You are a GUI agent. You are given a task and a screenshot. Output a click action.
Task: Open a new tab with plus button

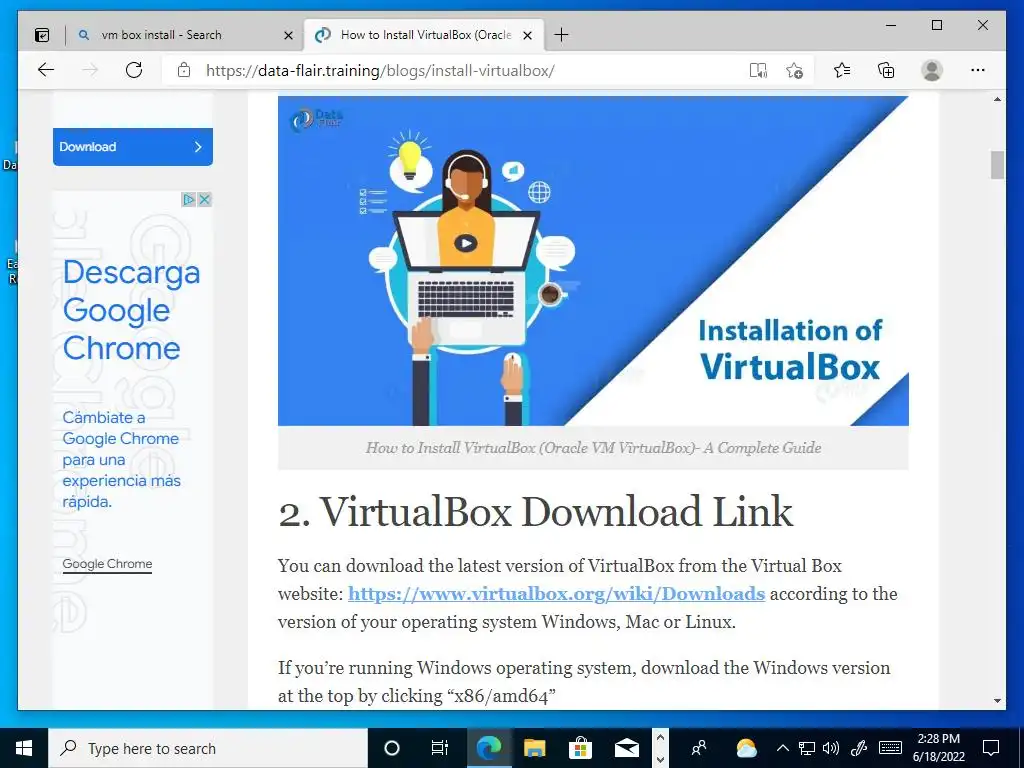[561, 35]
